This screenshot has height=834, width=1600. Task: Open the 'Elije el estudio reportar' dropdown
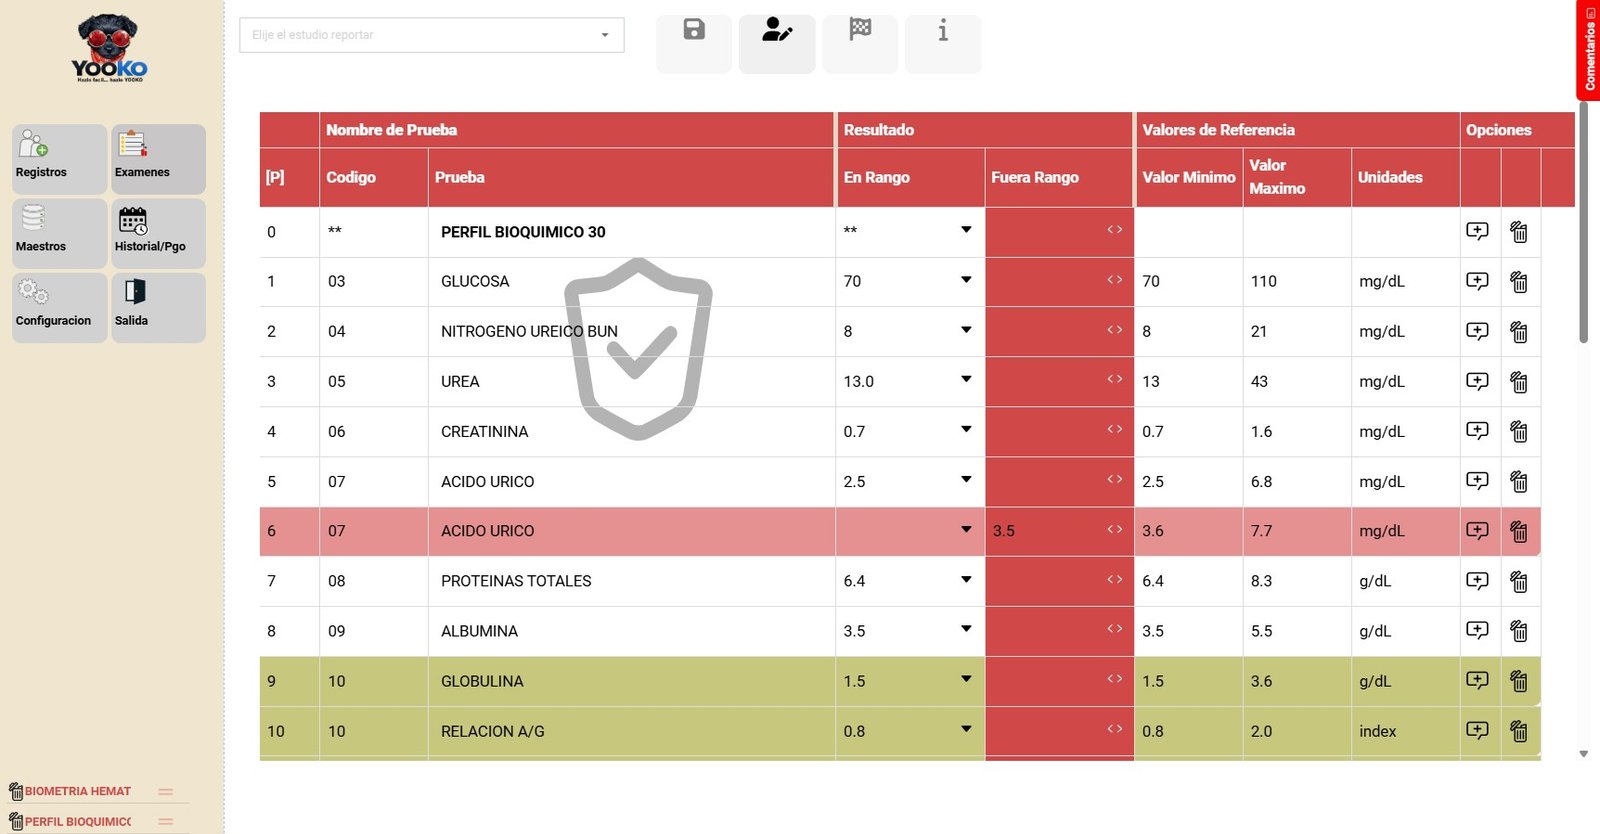pos(432,35)
